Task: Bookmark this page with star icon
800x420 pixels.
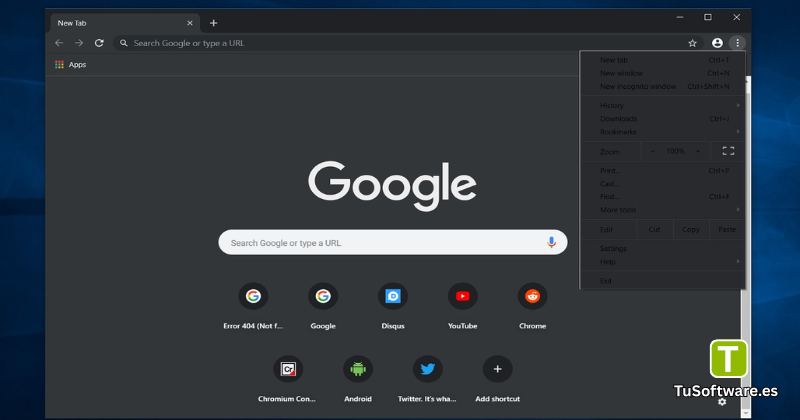Action: [692, 43]
